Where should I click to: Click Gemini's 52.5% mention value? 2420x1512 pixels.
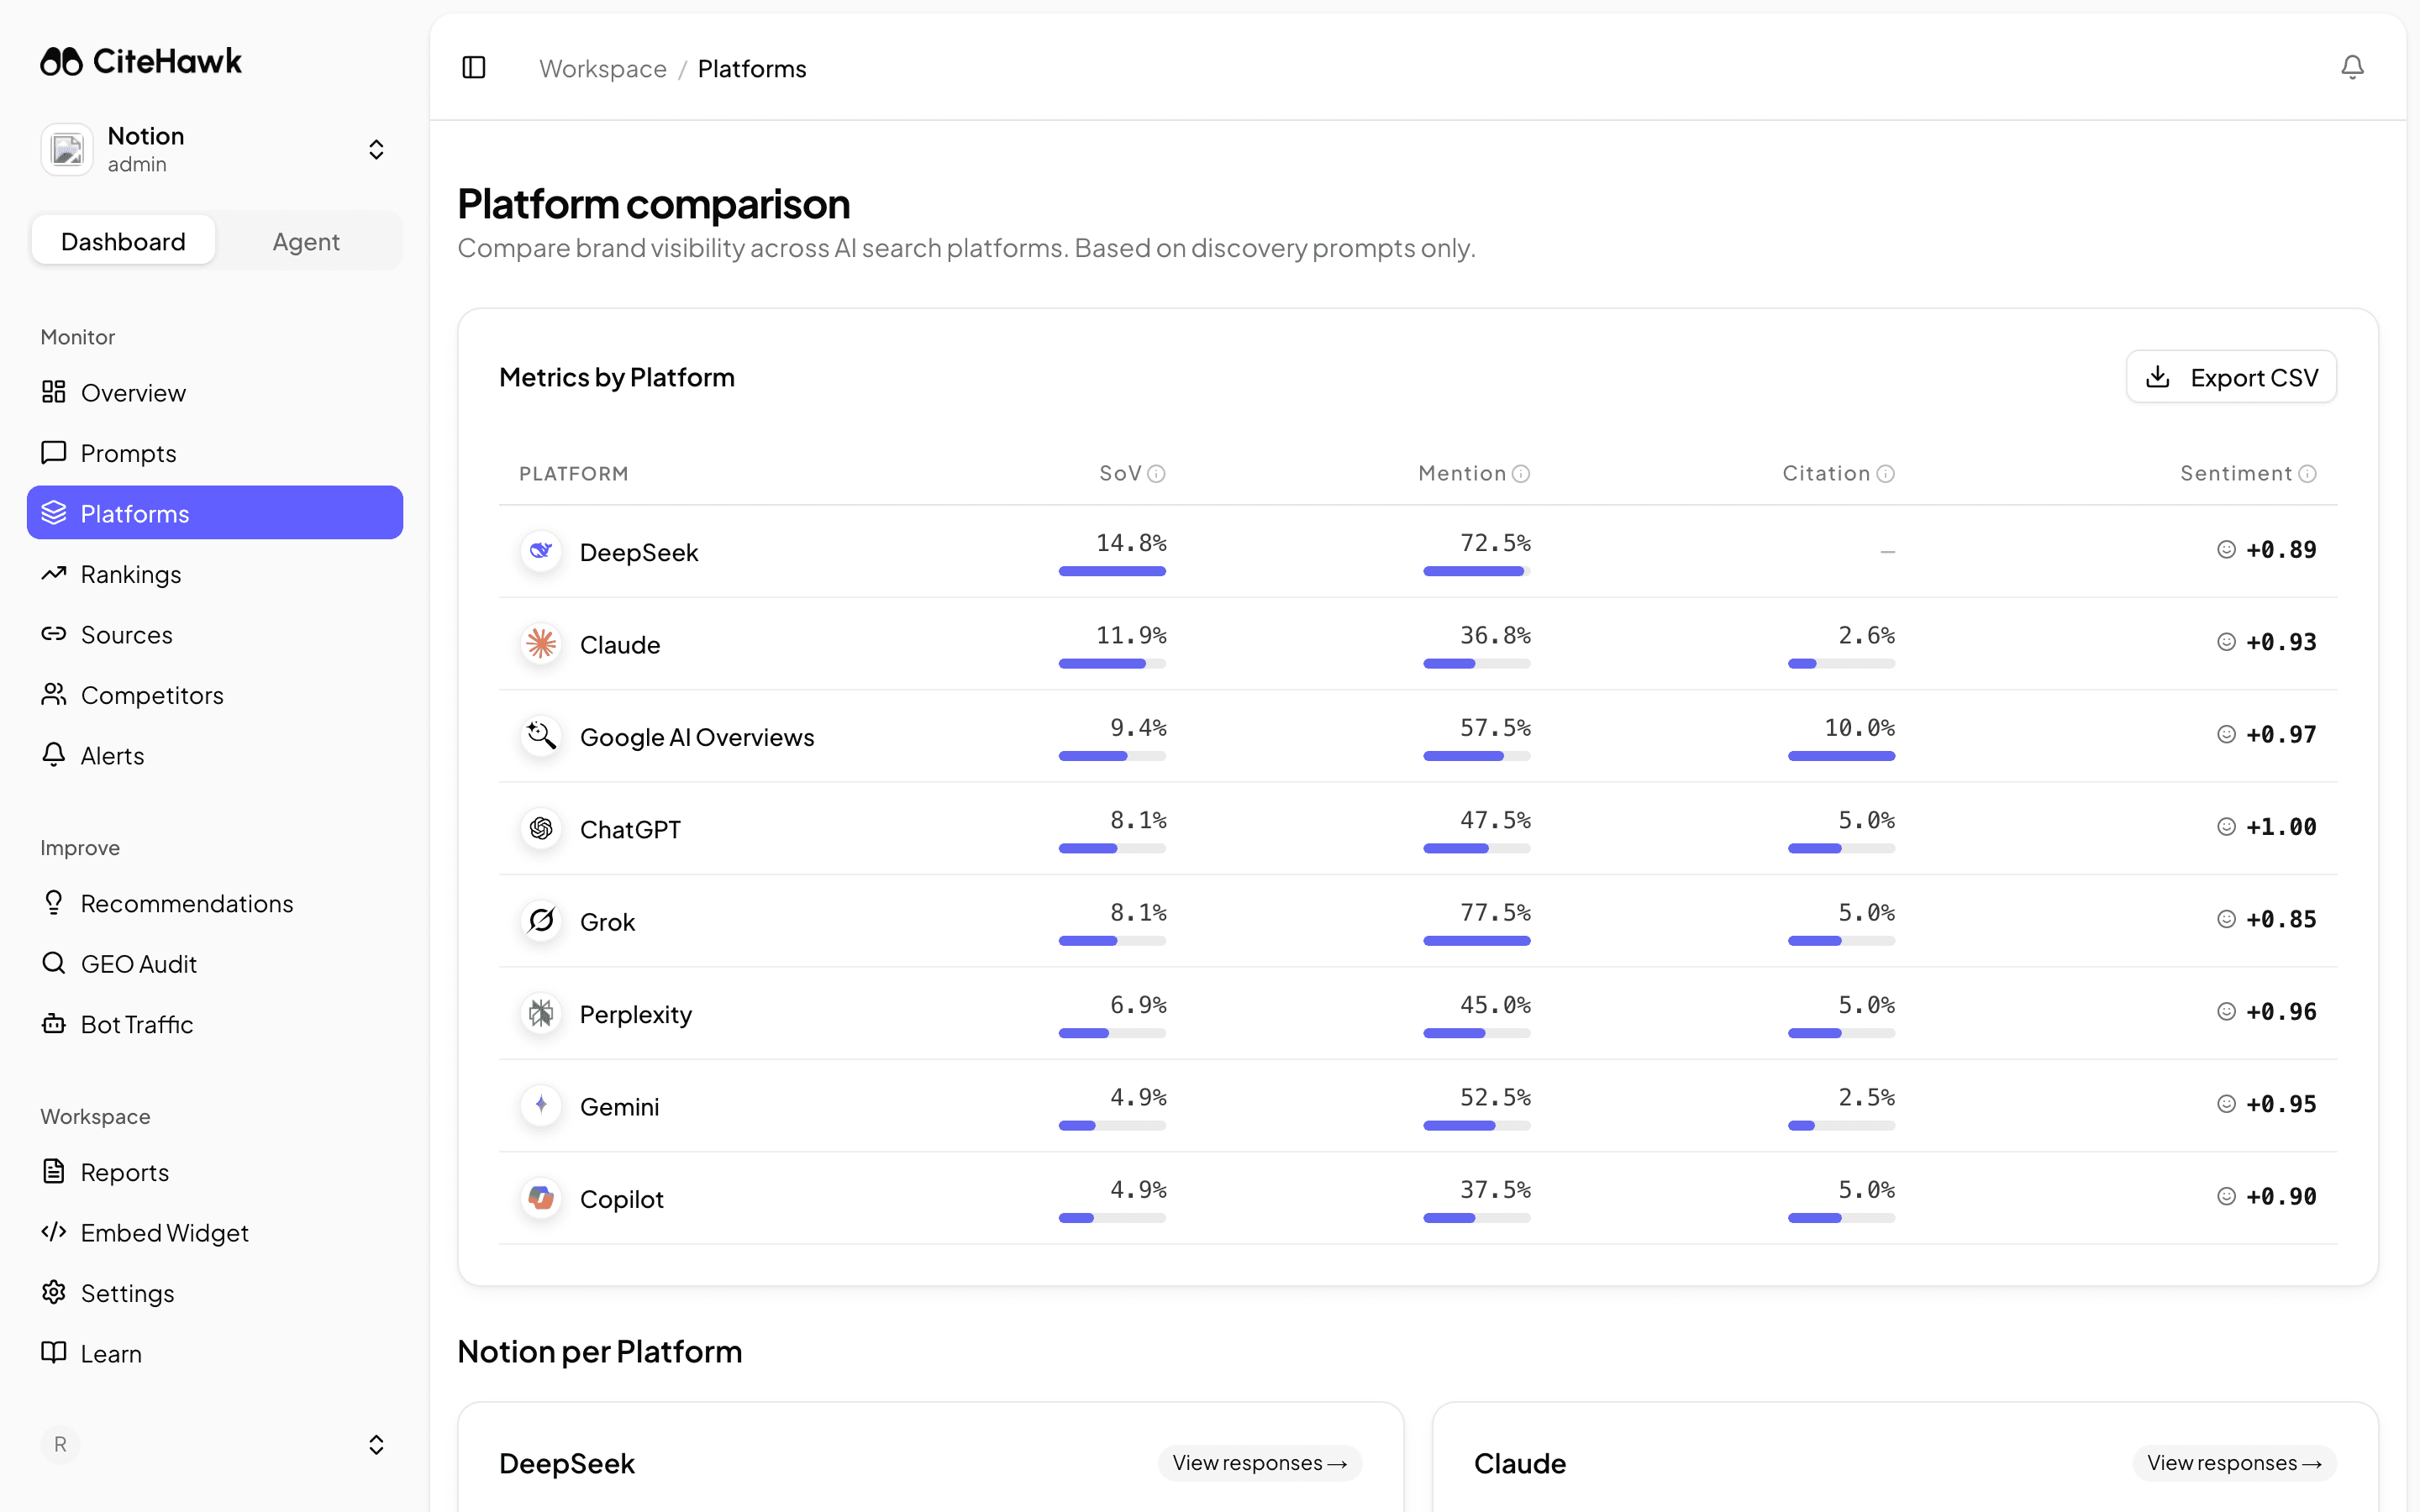(x=1495, y=1097)
